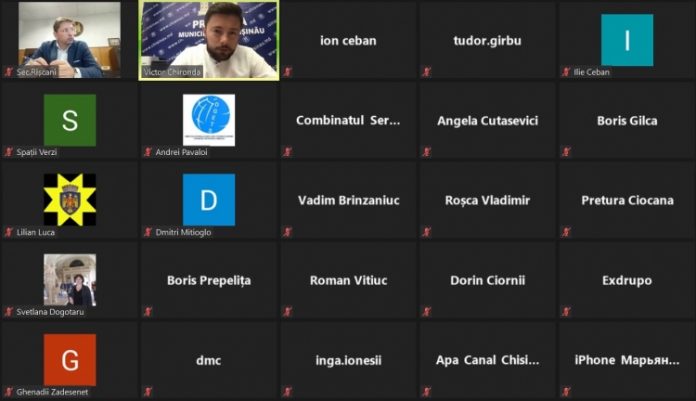
Task: Click the orange G avatar of Ghenadii Zadesenet
Action: pos(70,360)
